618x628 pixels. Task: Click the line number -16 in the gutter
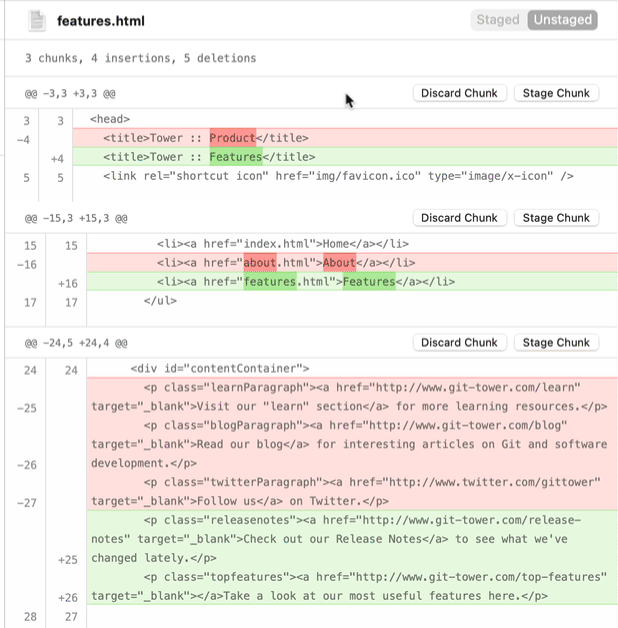27,263
